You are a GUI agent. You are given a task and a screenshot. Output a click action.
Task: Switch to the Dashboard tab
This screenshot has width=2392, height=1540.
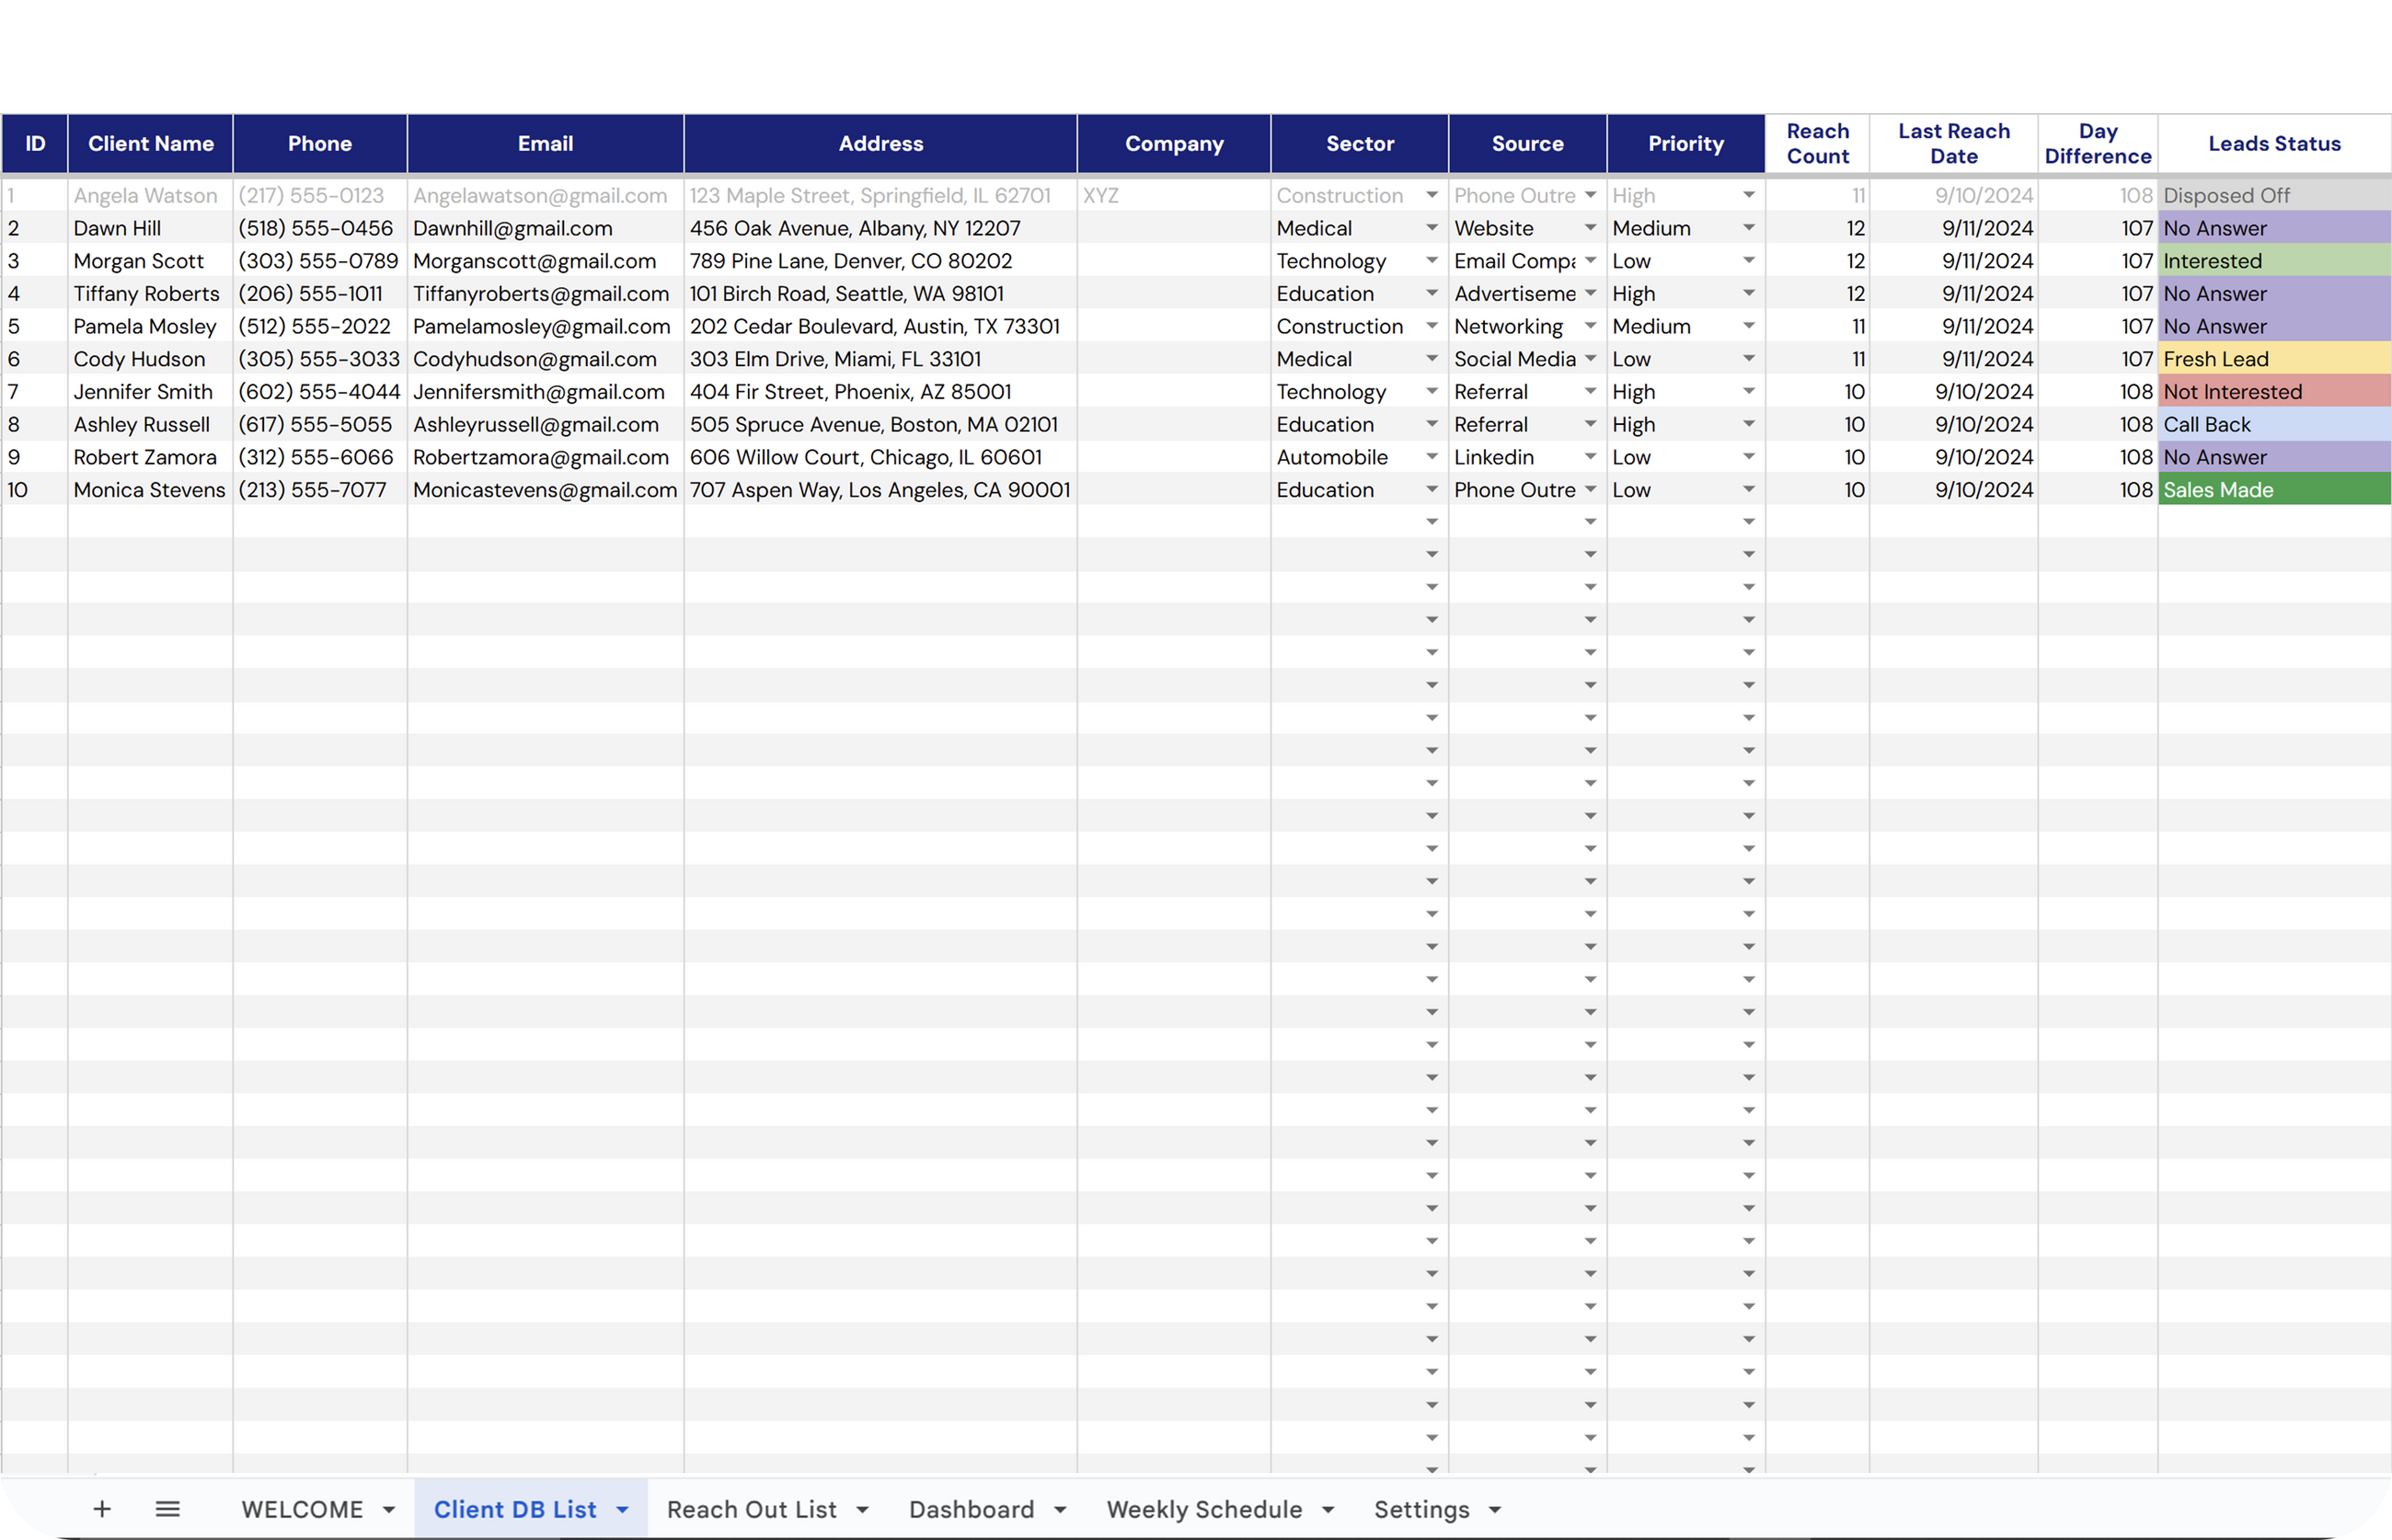[x=971, y=1509]
